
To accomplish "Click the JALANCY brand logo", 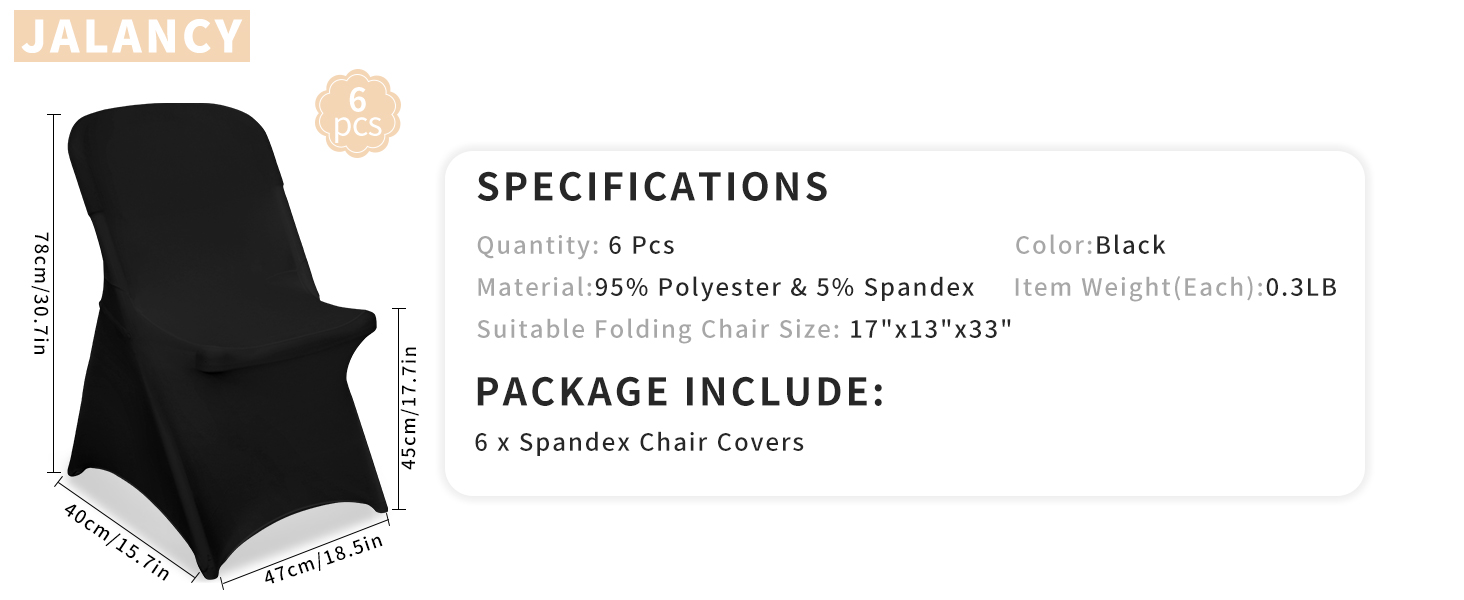I will click(x=132, y=36).
